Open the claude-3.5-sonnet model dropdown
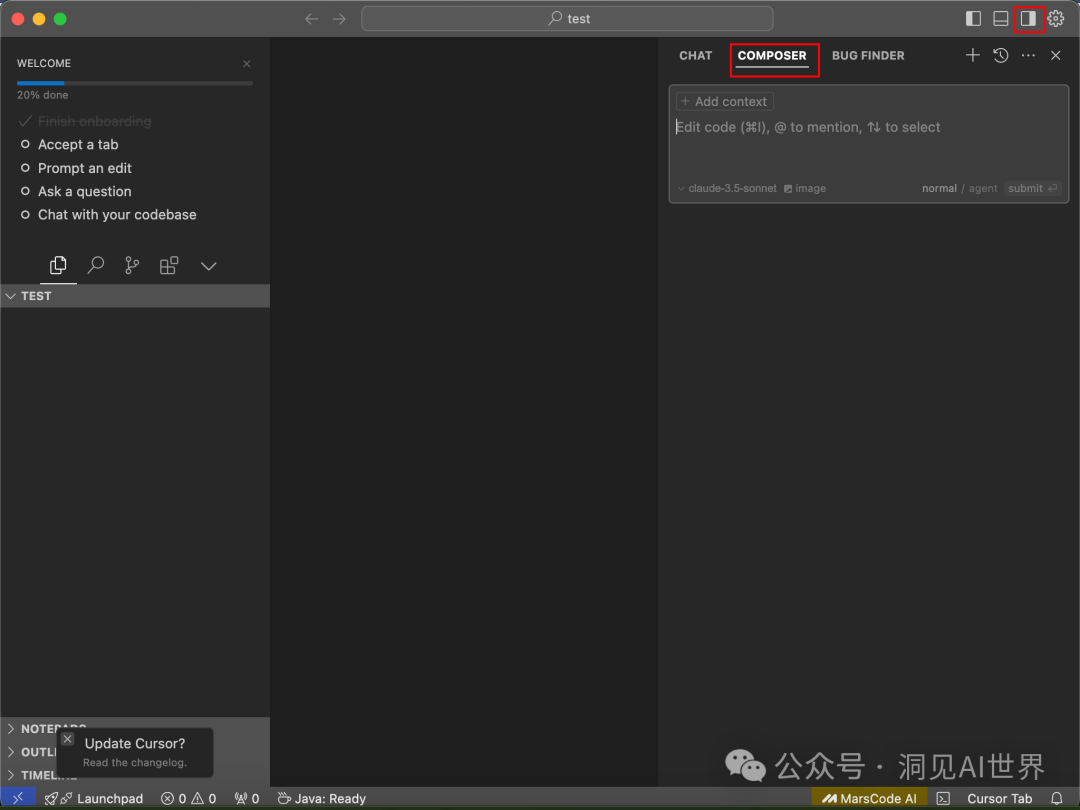The height and width of the screenshot is (810, 1080). point(727,188)
